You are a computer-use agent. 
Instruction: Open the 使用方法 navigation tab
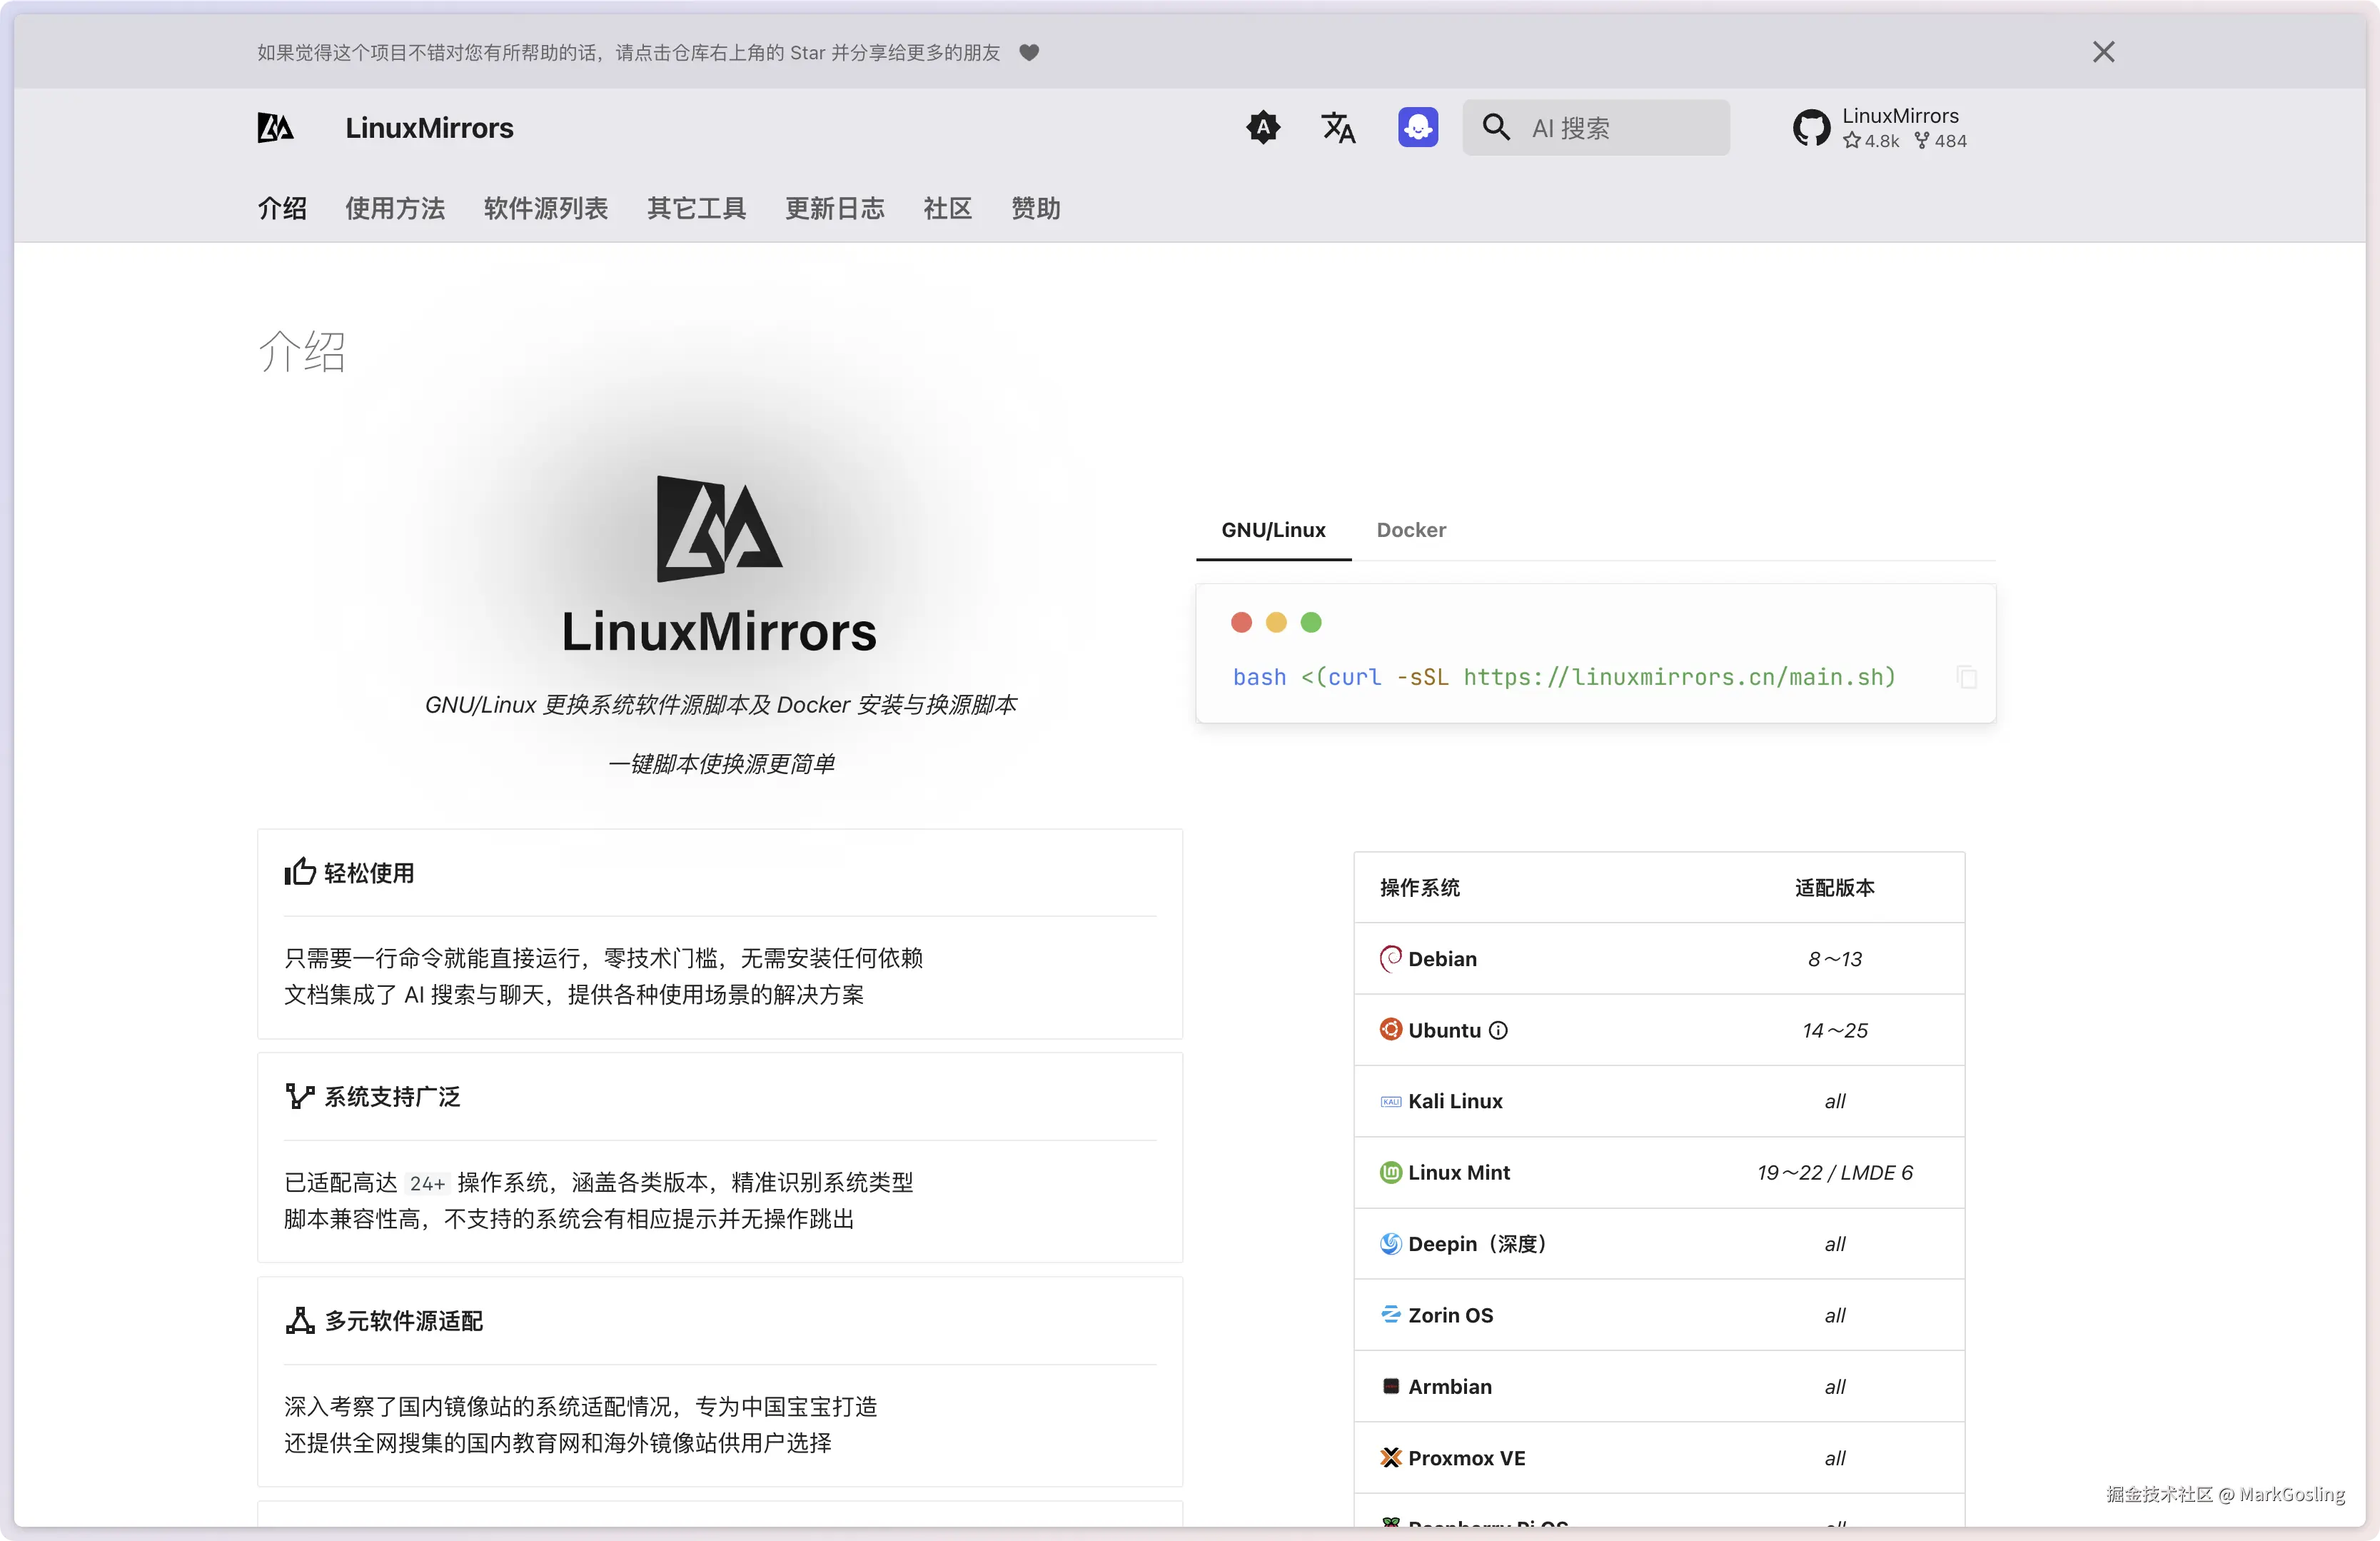coord(395,208)
